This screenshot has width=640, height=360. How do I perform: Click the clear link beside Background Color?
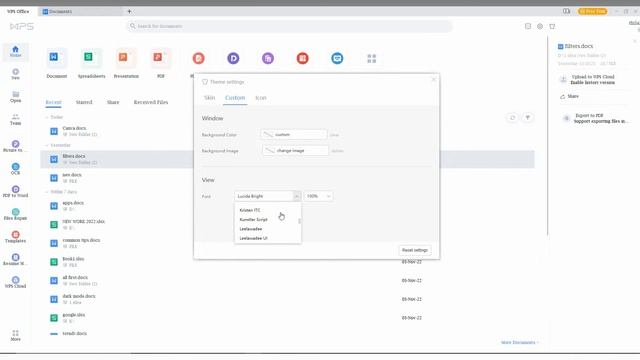(x=334, y=135)
